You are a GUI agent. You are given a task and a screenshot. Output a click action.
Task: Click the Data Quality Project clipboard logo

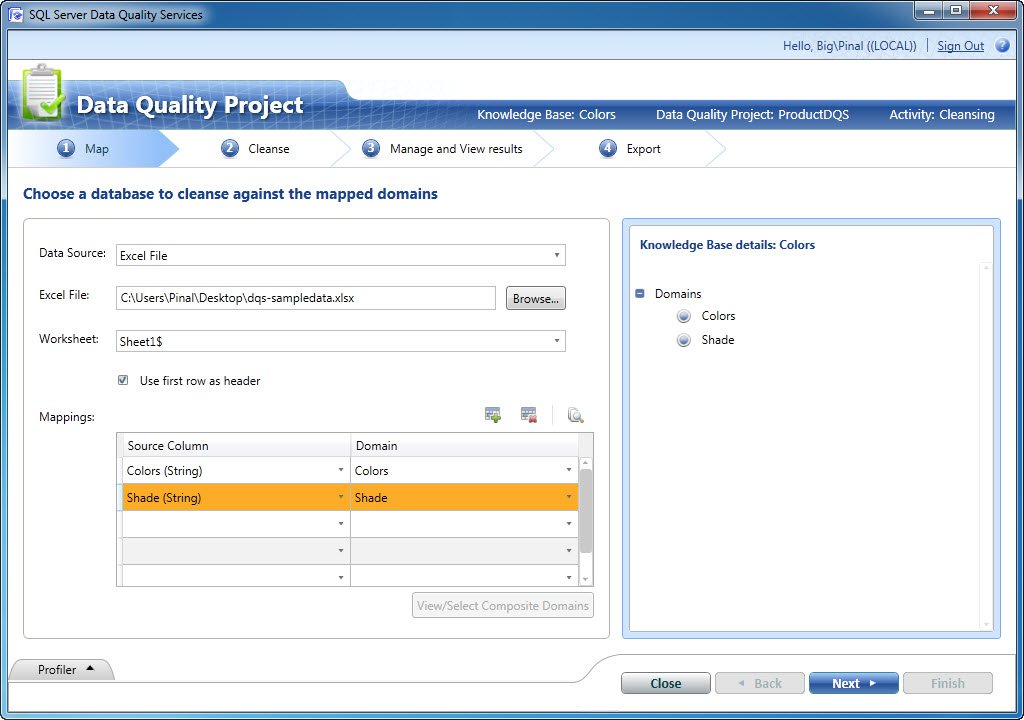[43, 93]
